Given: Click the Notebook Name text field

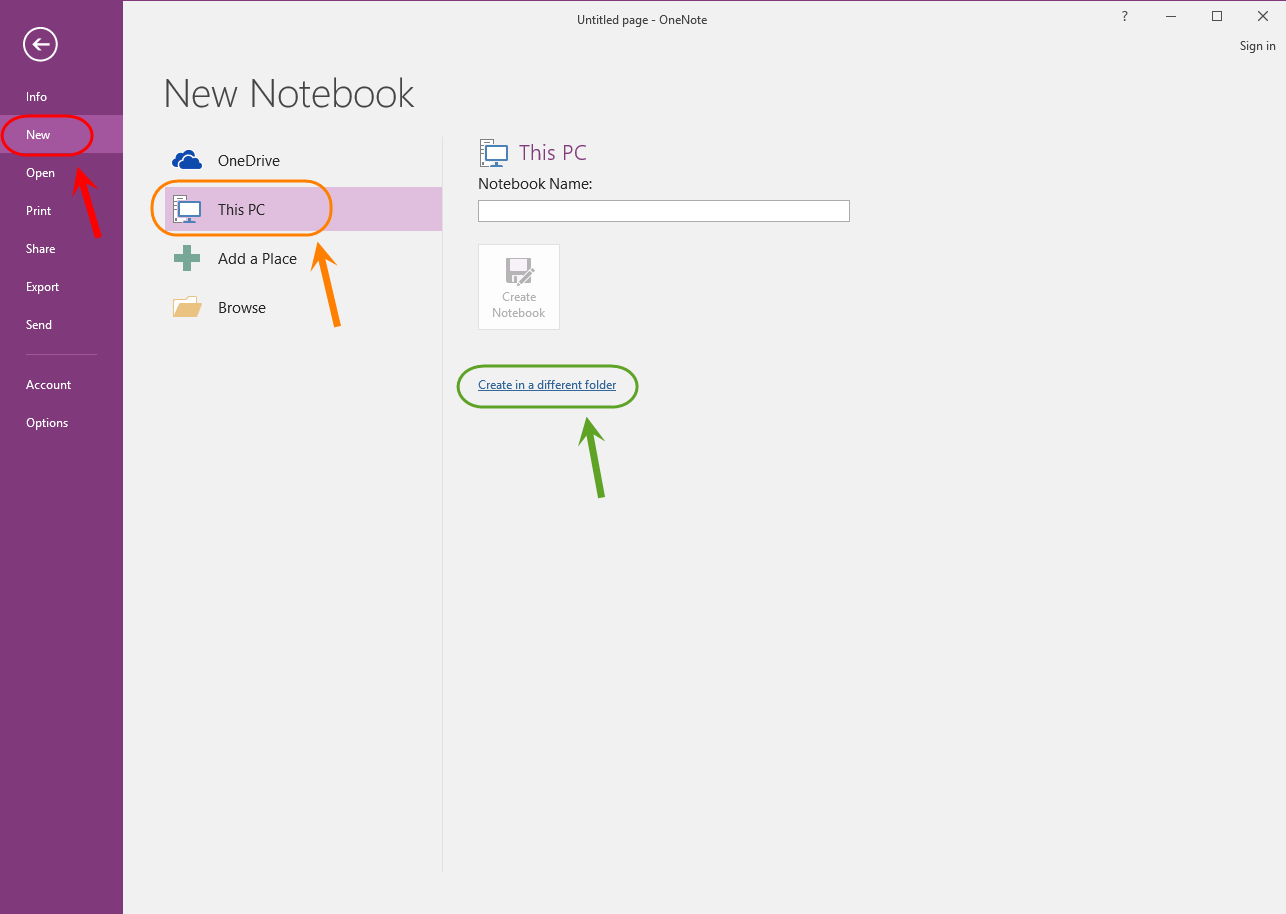Looking at the screenshot, I should [664, 211].
